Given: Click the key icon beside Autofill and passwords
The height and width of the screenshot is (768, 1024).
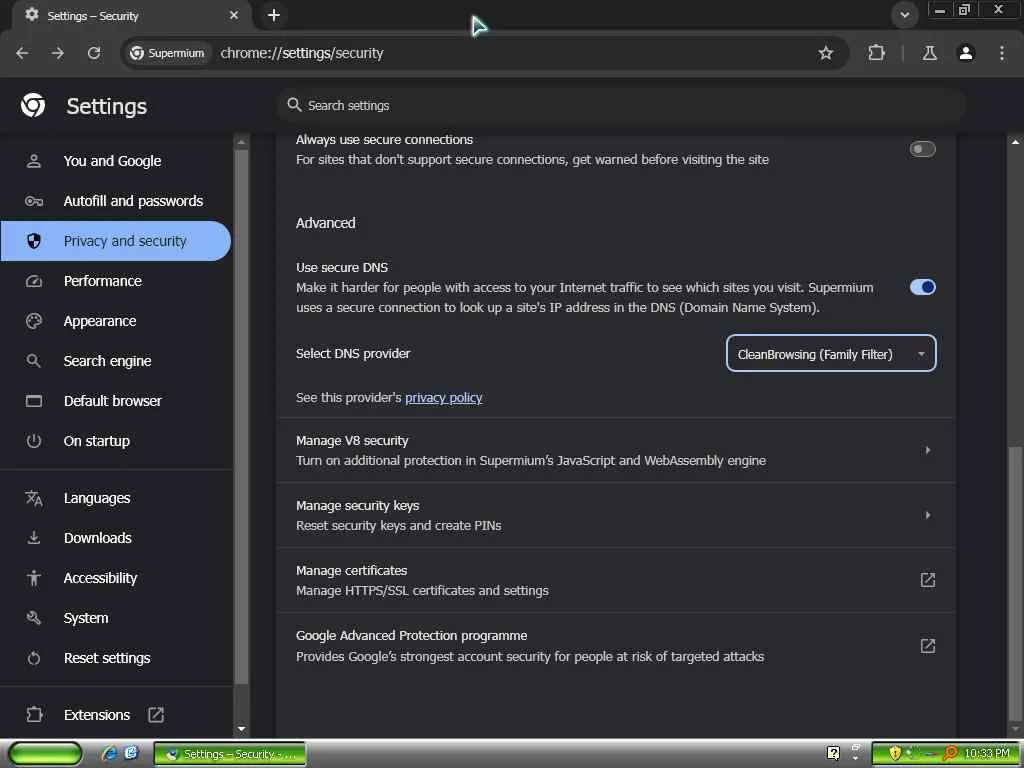Looking at the screenshot, I should point(34,200).
